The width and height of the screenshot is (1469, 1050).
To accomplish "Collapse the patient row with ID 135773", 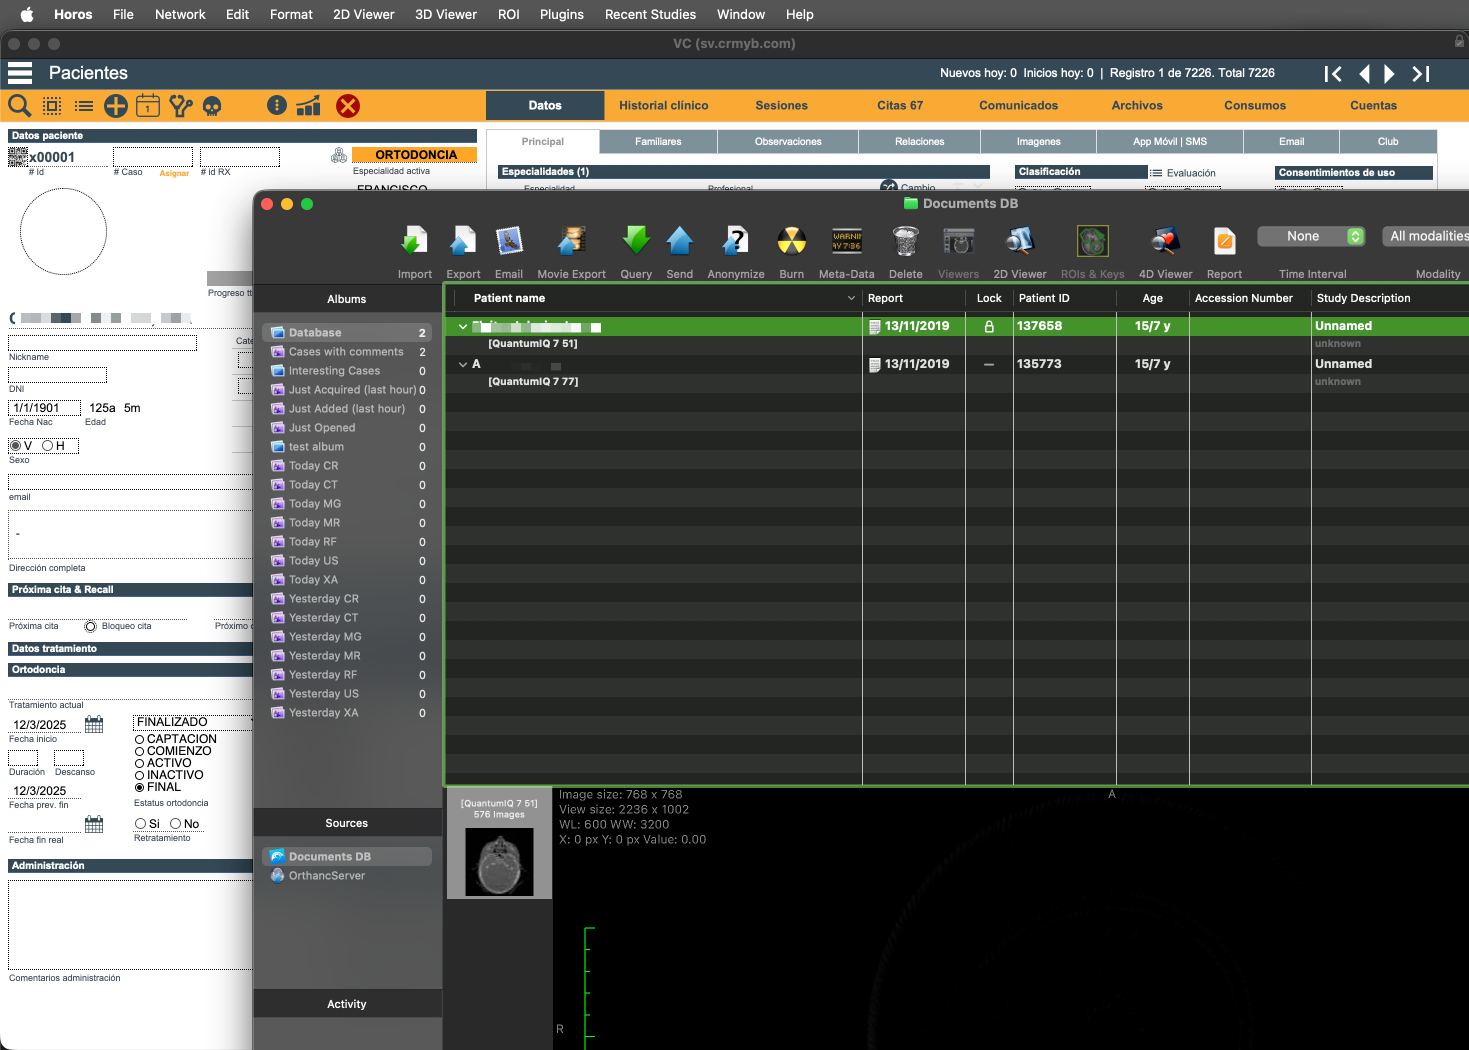I will pyautogui.click(x=463, y=364).
